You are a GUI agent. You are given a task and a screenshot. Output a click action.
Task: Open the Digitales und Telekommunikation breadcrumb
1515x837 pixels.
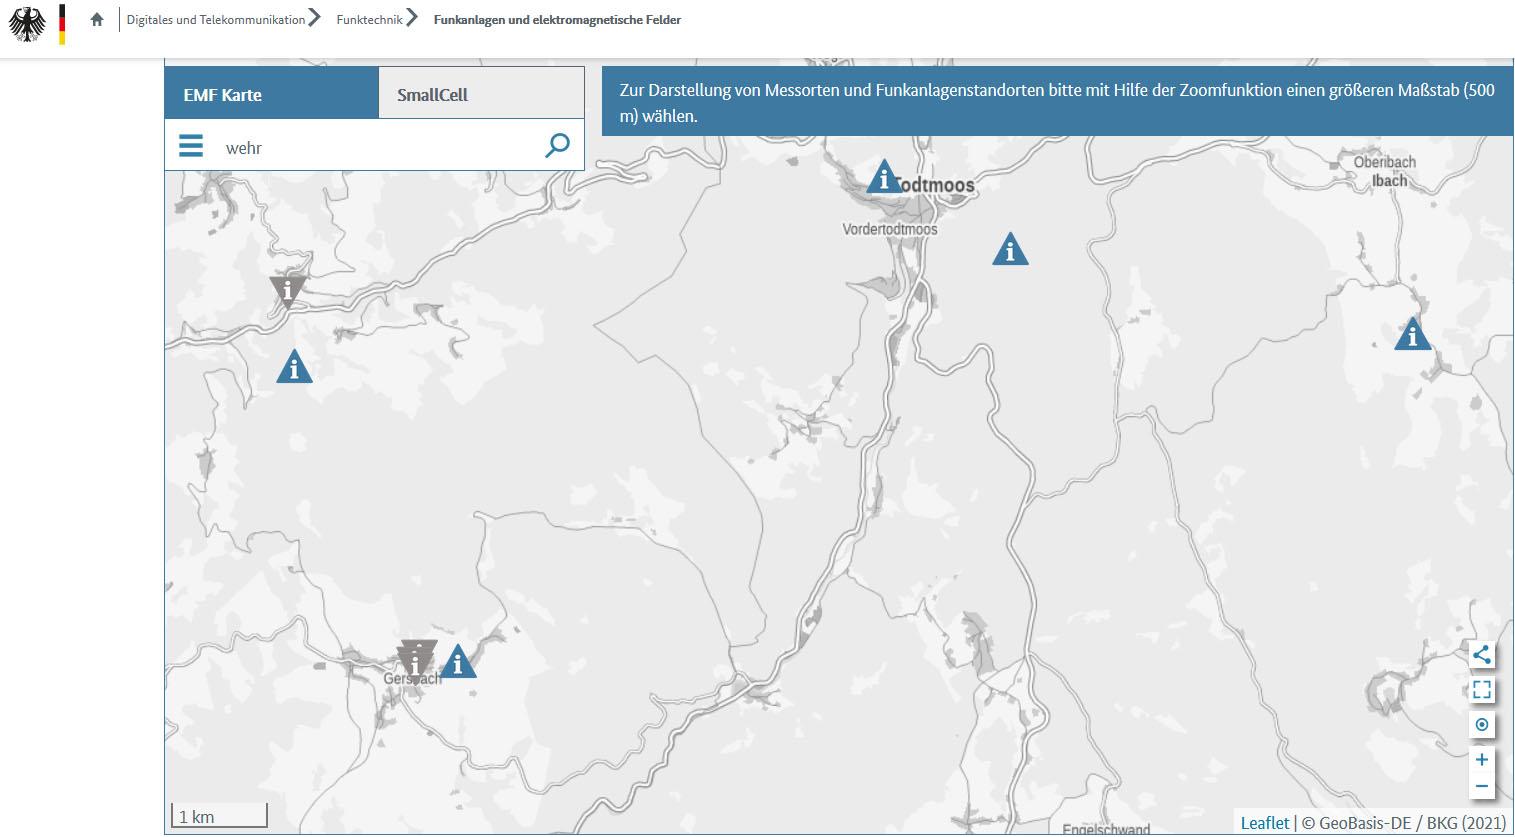tap(215, 19)
